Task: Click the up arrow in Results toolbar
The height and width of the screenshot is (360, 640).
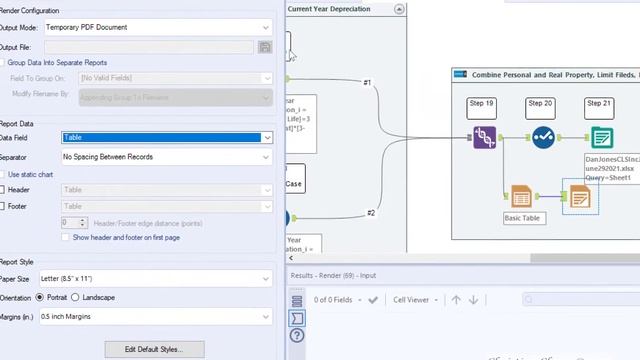Action: coord(456,300)
